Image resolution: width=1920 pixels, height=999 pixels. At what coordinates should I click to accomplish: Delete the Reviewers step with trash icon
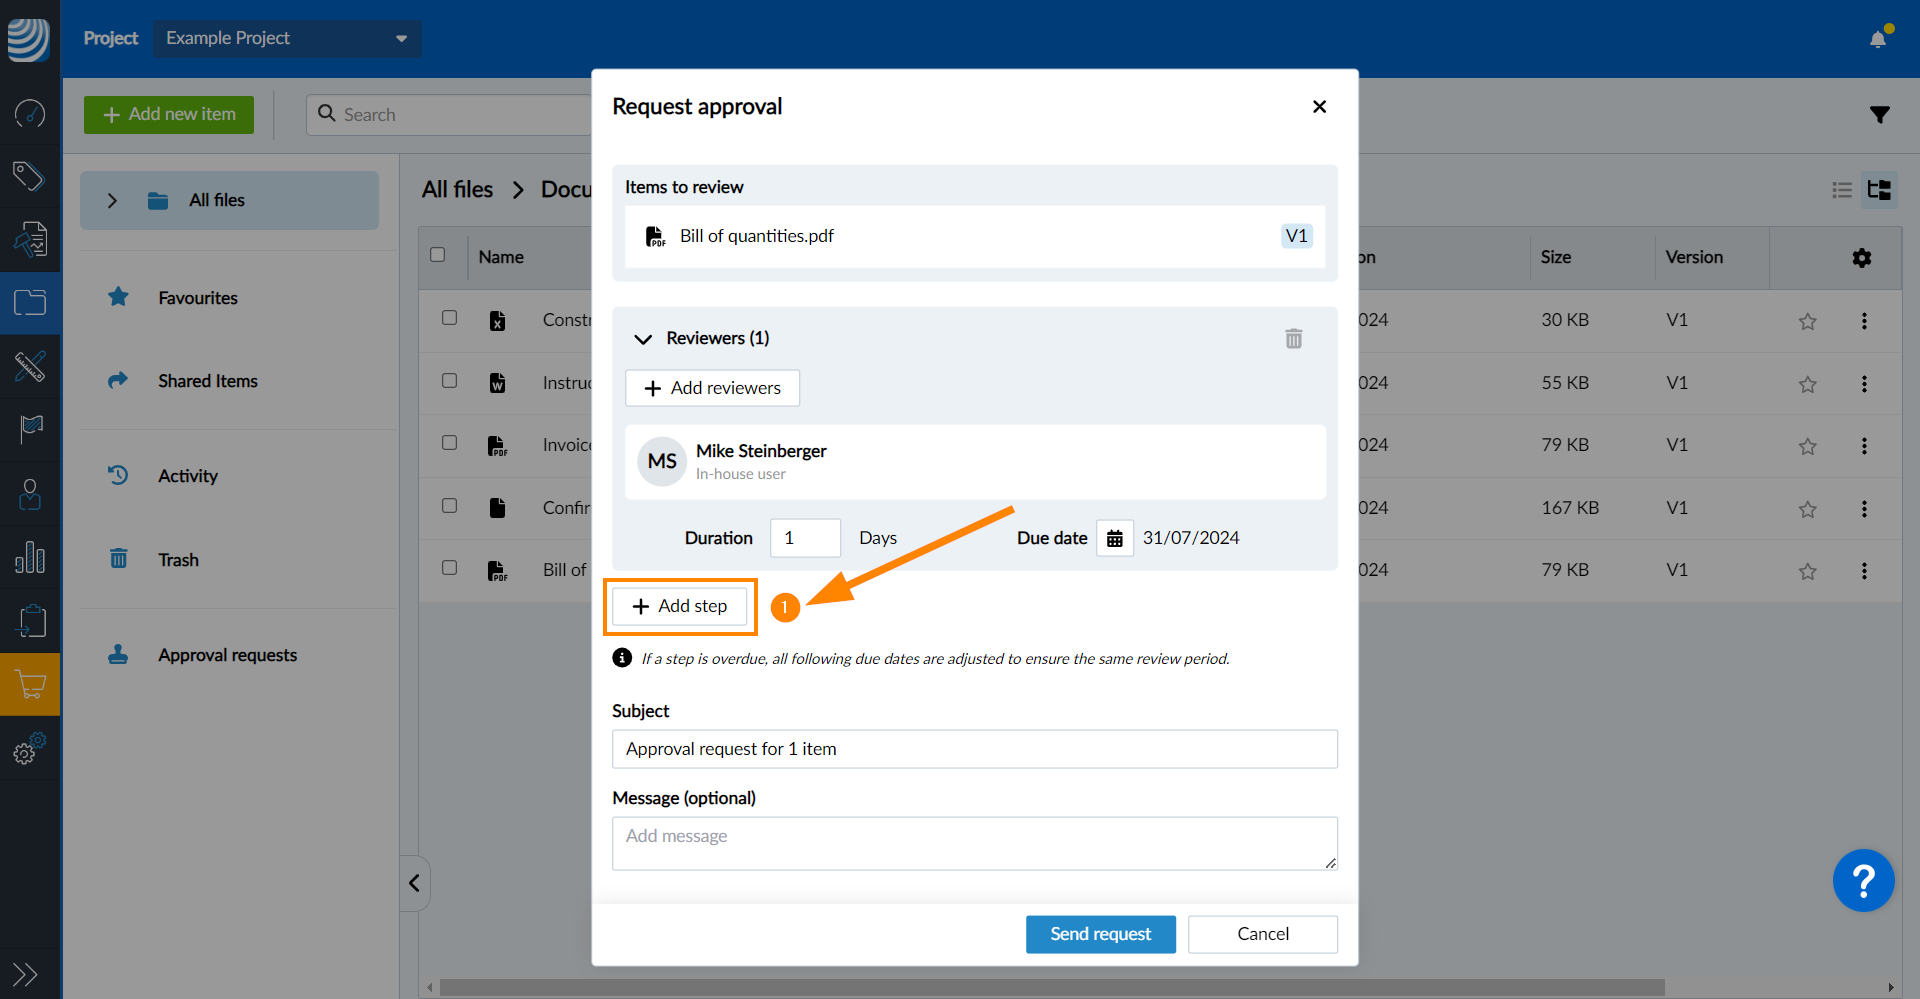(x=1293, y=339)
